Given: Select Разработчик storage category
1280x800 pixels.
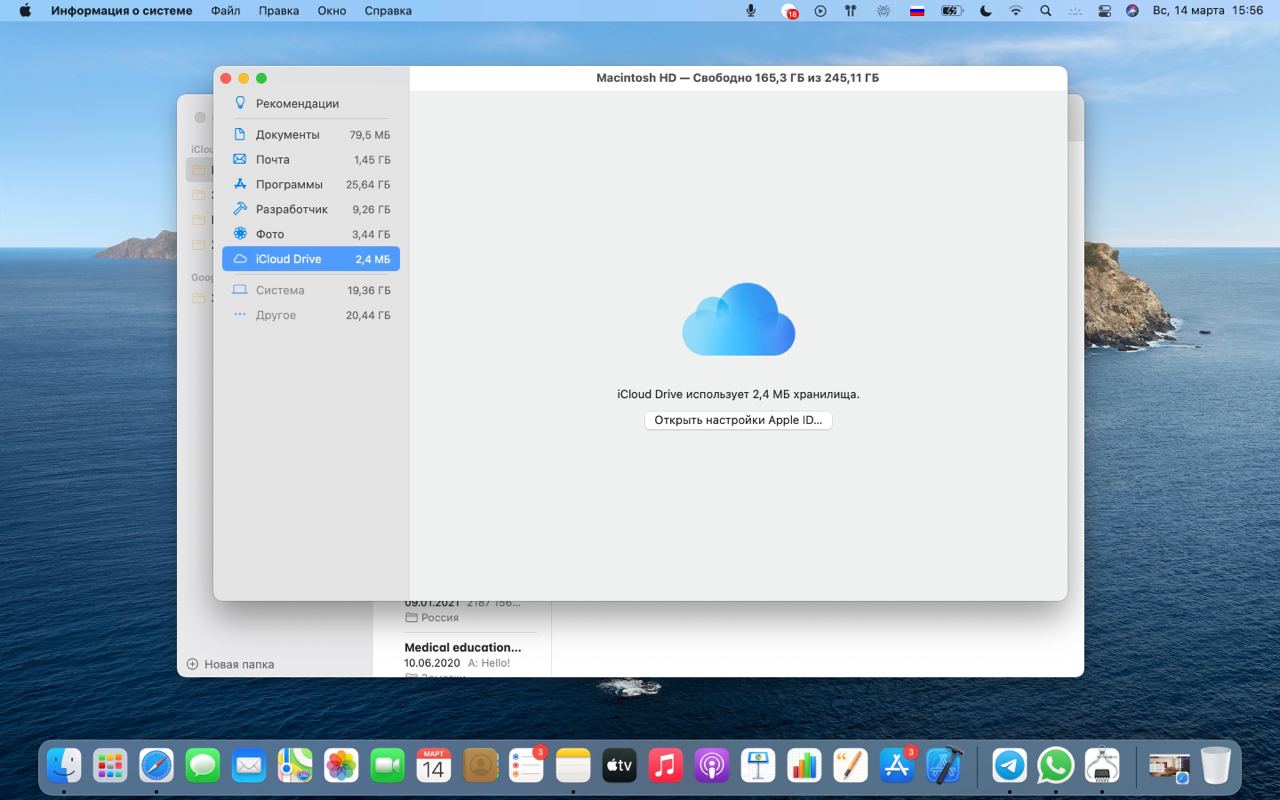Looking at the screenshot, I should pyautogui.click(x=310, y=209).
